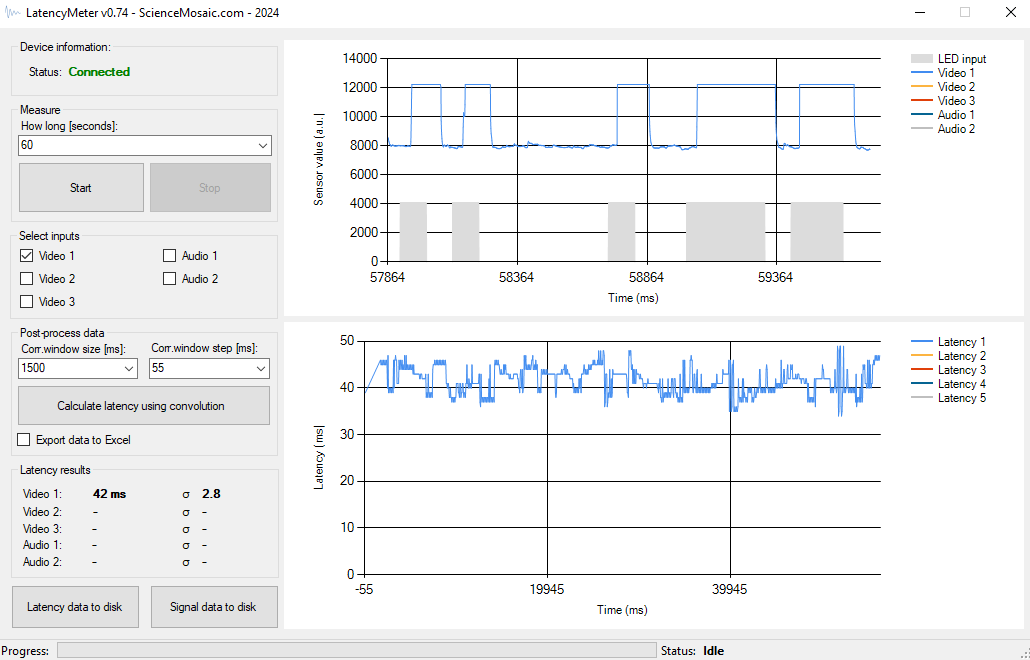This screenshot has width=1030, height=660.
Task: Click the Latency 5 legend entry
Action: (x=948, y=398)
